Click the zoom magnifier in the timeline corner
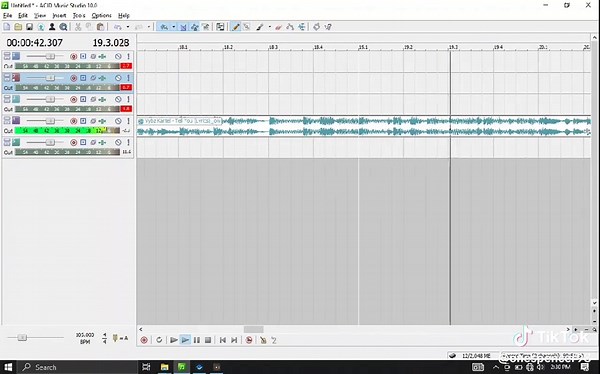600x374 pixels. [594, 329]
